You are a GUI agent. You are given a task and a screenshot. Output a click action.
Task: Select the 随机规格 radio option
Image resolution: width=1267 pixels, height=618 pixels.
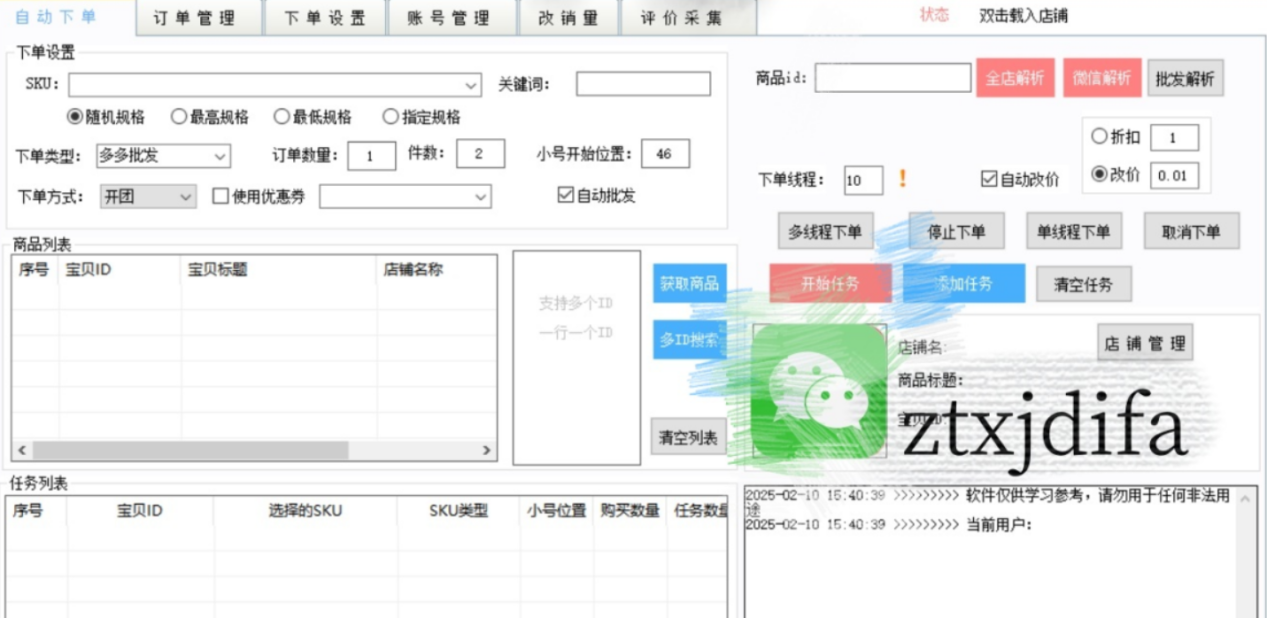75,117
